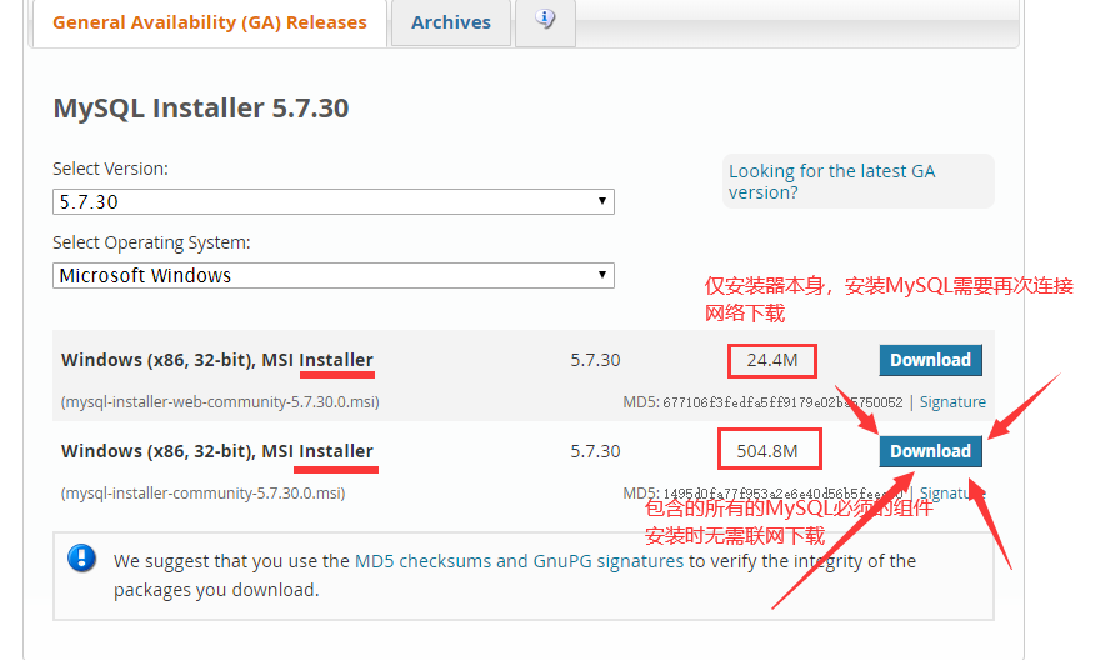The width and height of the screenshot is (1095, 660).
Task: Open the Signature link for mysql-installer-community-5.7.30.0.msi
Action: [x=953, y=493]
